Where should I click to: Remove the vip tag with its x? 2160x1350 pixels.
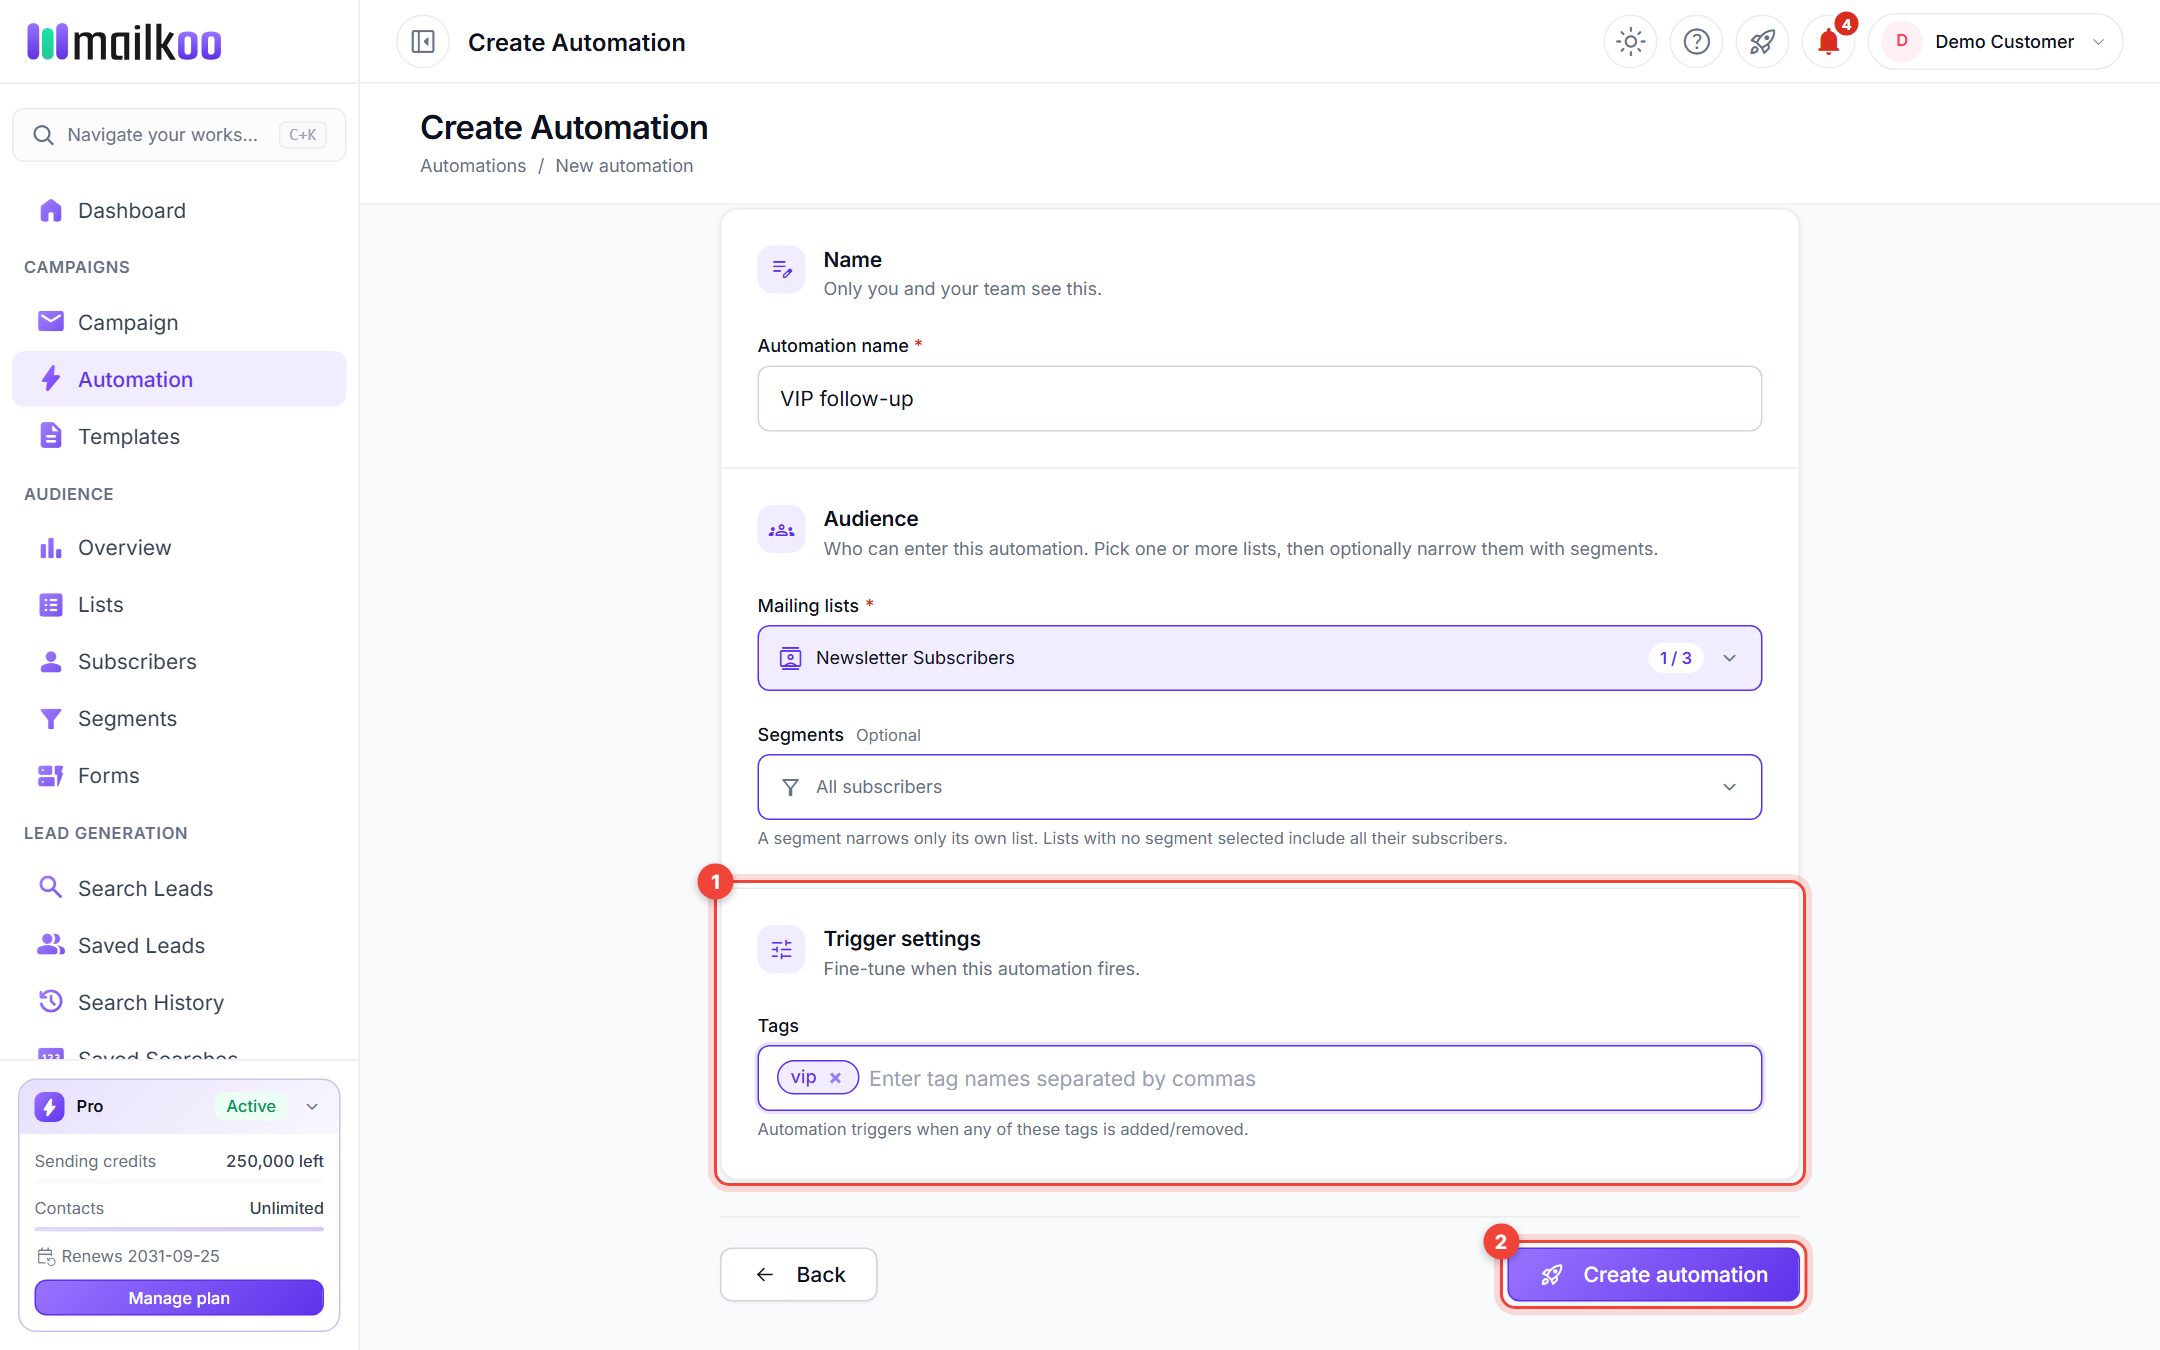click(835, 1078)
